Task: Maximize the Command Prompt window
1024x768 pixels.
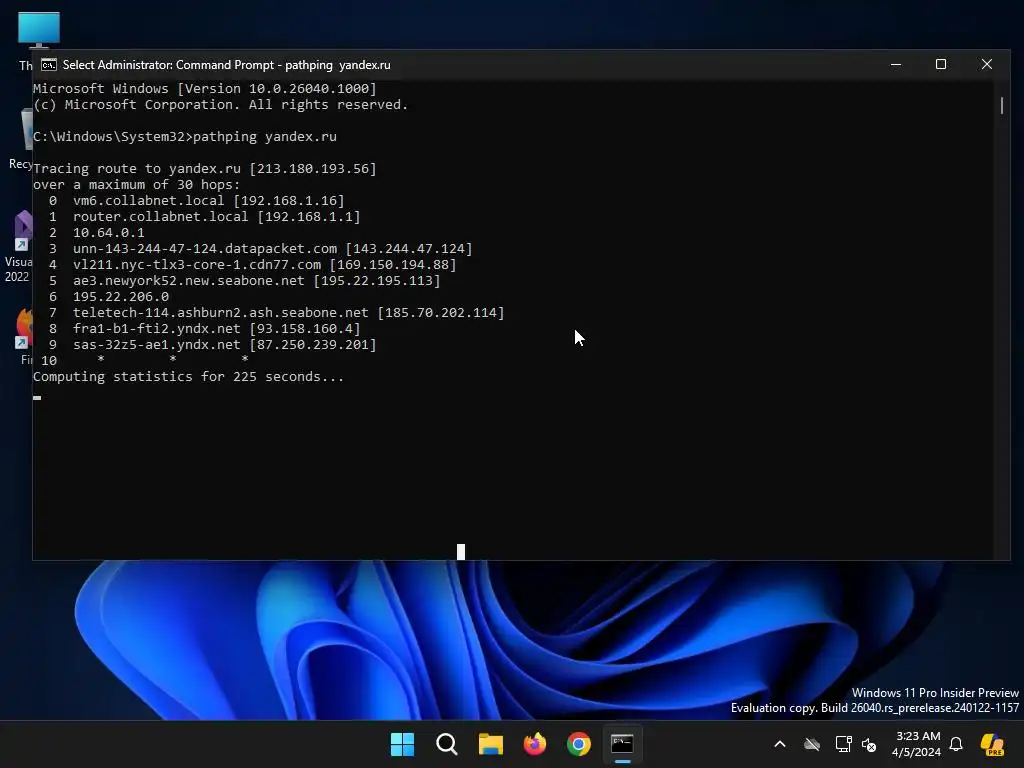Action: click(941, 64)
